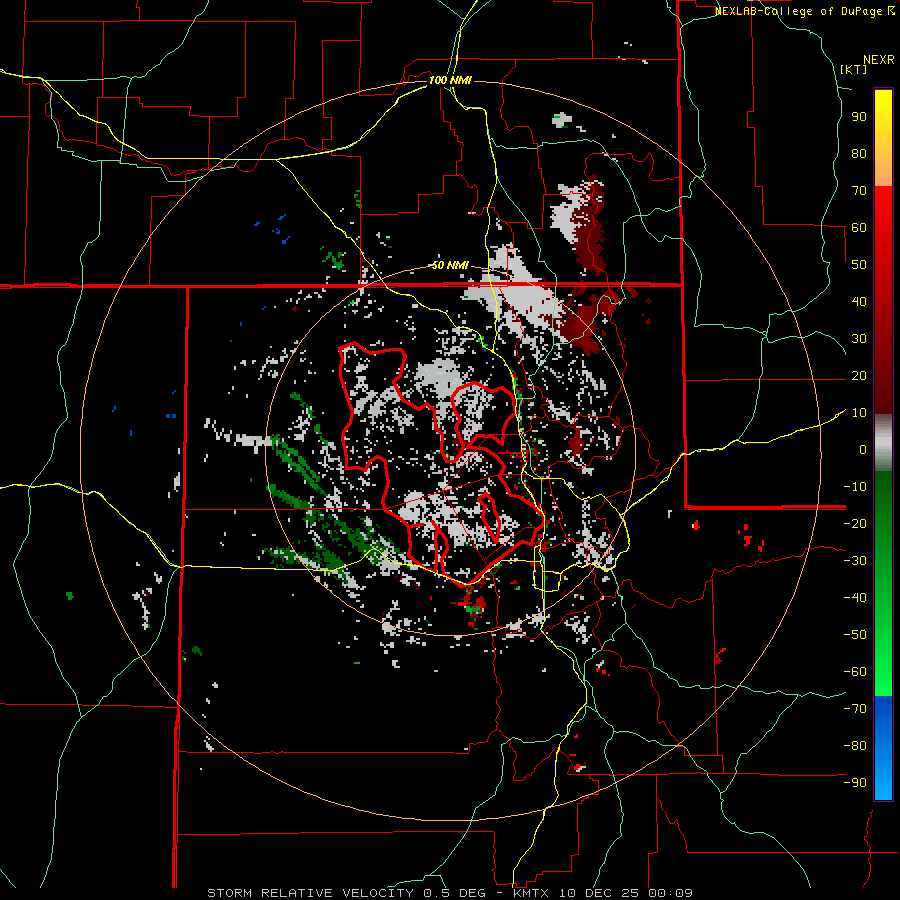Click the positive 70 scale value

pos(859,191)
